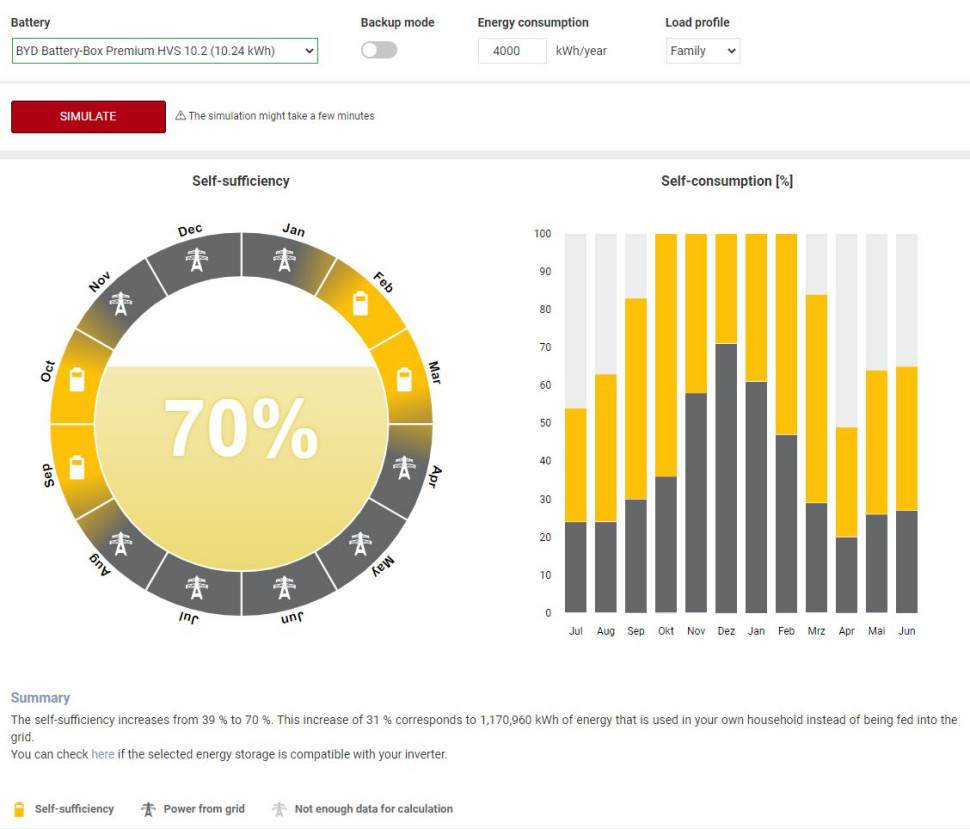Click the battery icon on the Mar segment
970x829 pixels.
(x=403, y=379)
